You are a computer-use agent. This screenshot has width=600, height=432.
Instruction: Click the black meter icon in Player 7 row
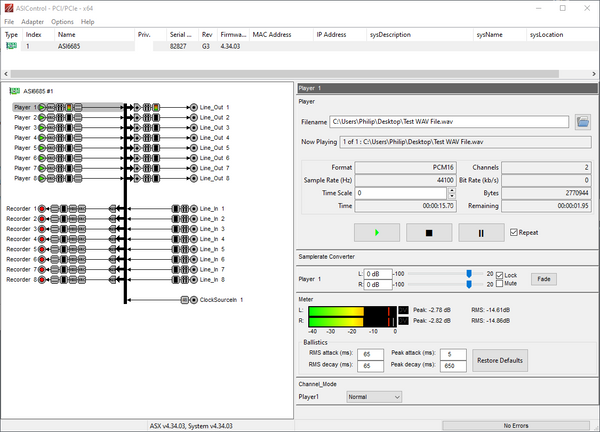point(69,168)
